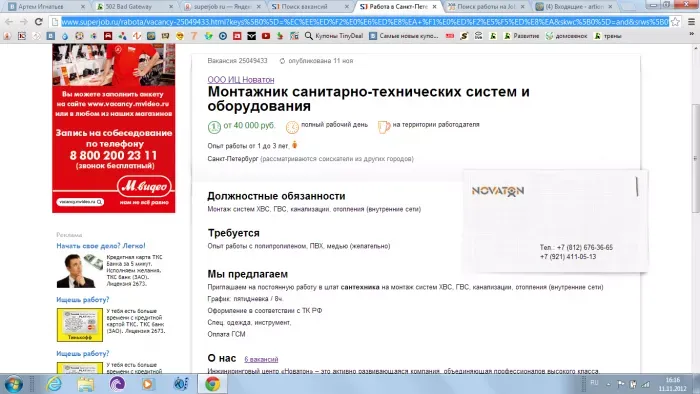Click the NOVATON company logo
The height and width of the screenshot is (394, 700).
tap(498, 191)
